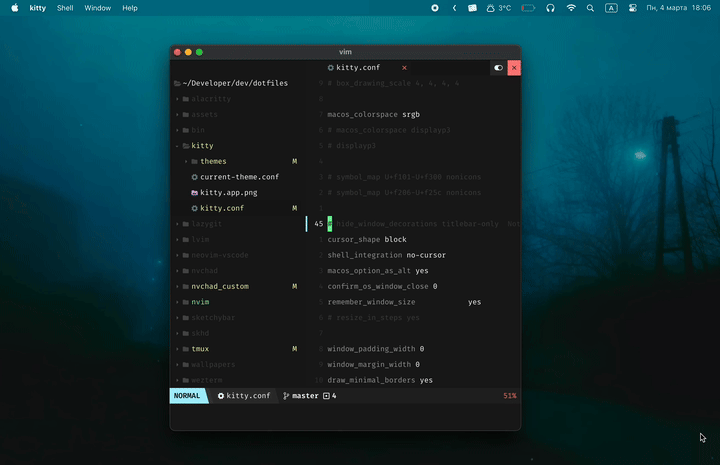720x465 pixels.
Task: Click the wallpapers folder icon
Action: click(186, 364)
